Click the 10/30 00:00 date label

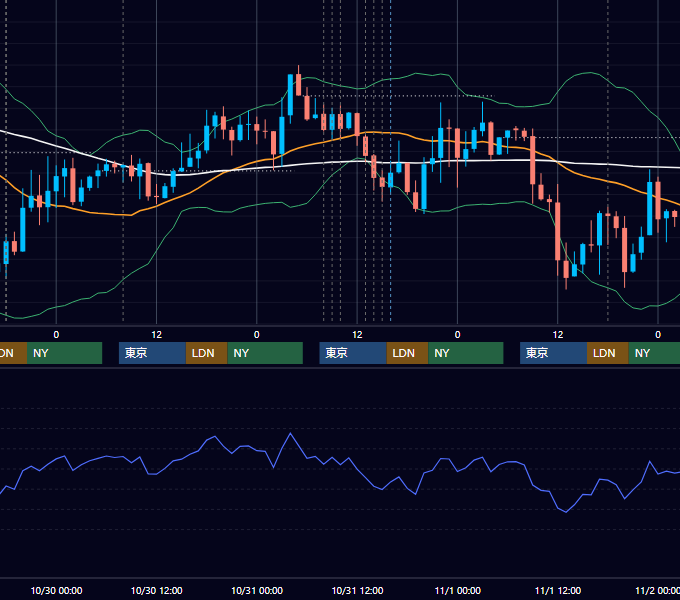tap(56, 590)
